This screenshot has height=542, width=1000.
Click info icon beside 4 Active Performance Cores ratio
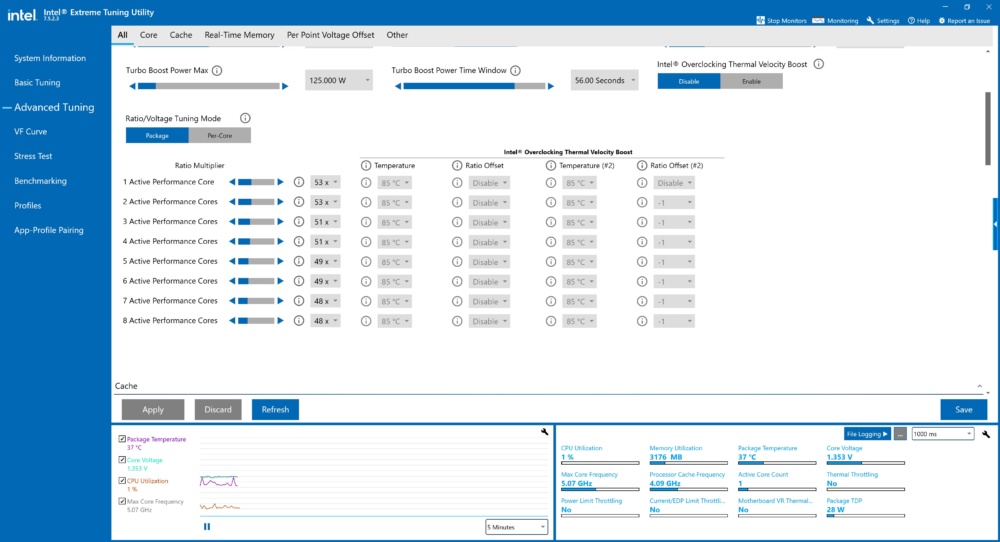(298, 242)
